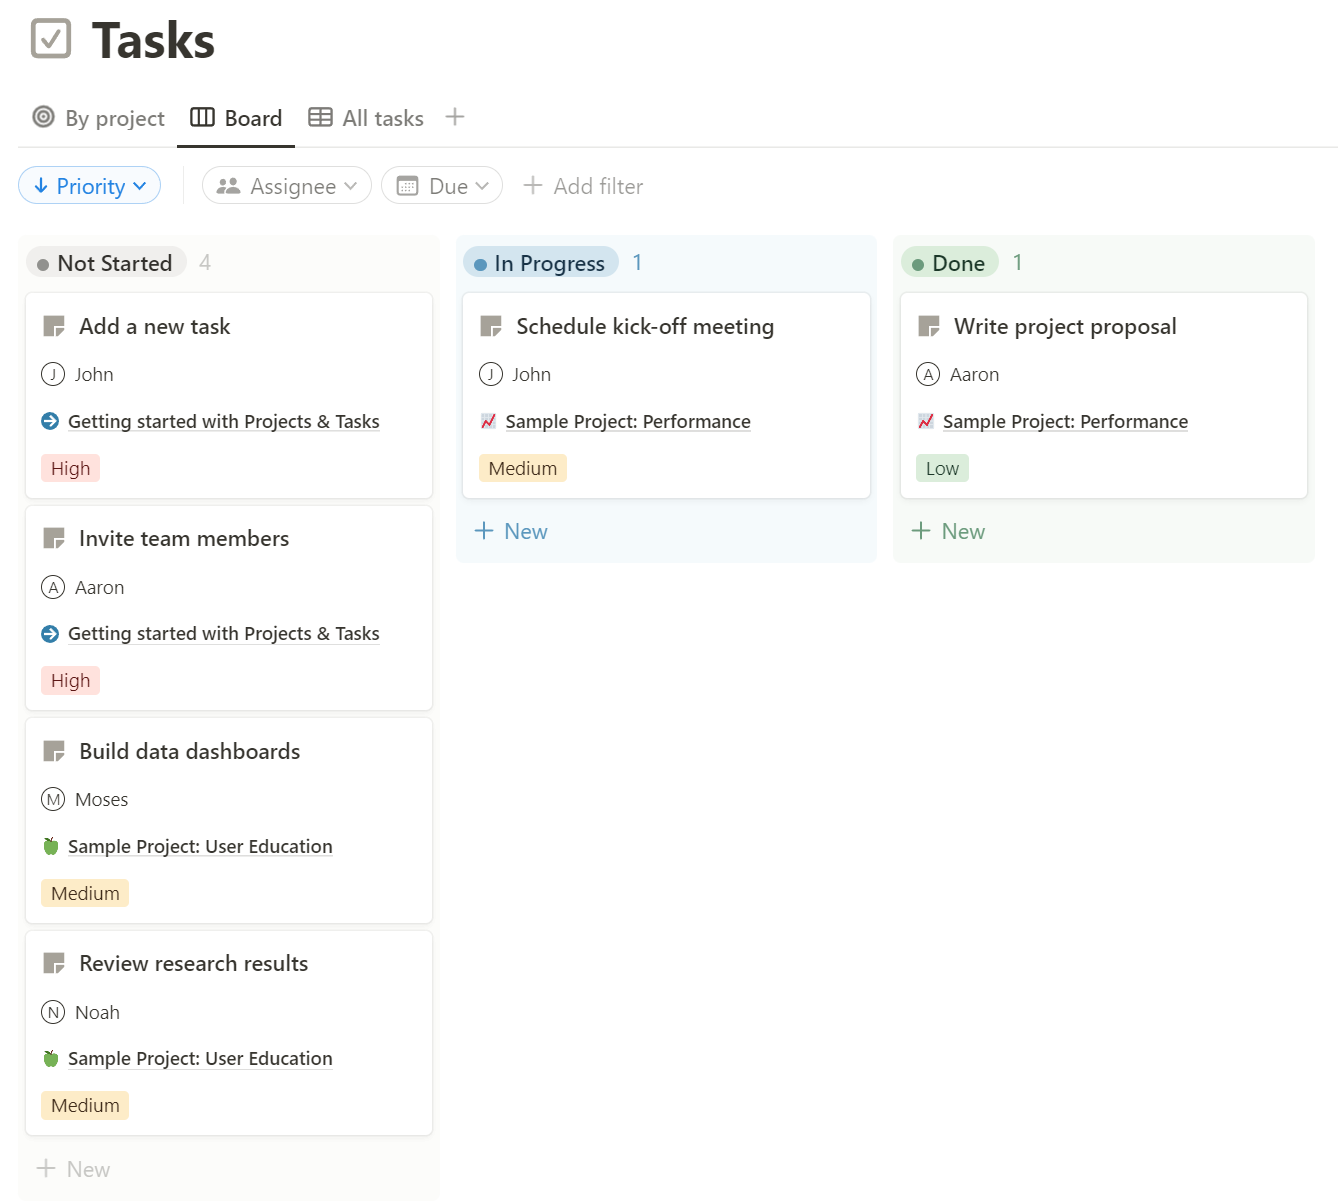The height and width of the screenshot is (1202, 1338).
Task: Click blue arrow icon on Invite team members card
Action: point(50,633)
